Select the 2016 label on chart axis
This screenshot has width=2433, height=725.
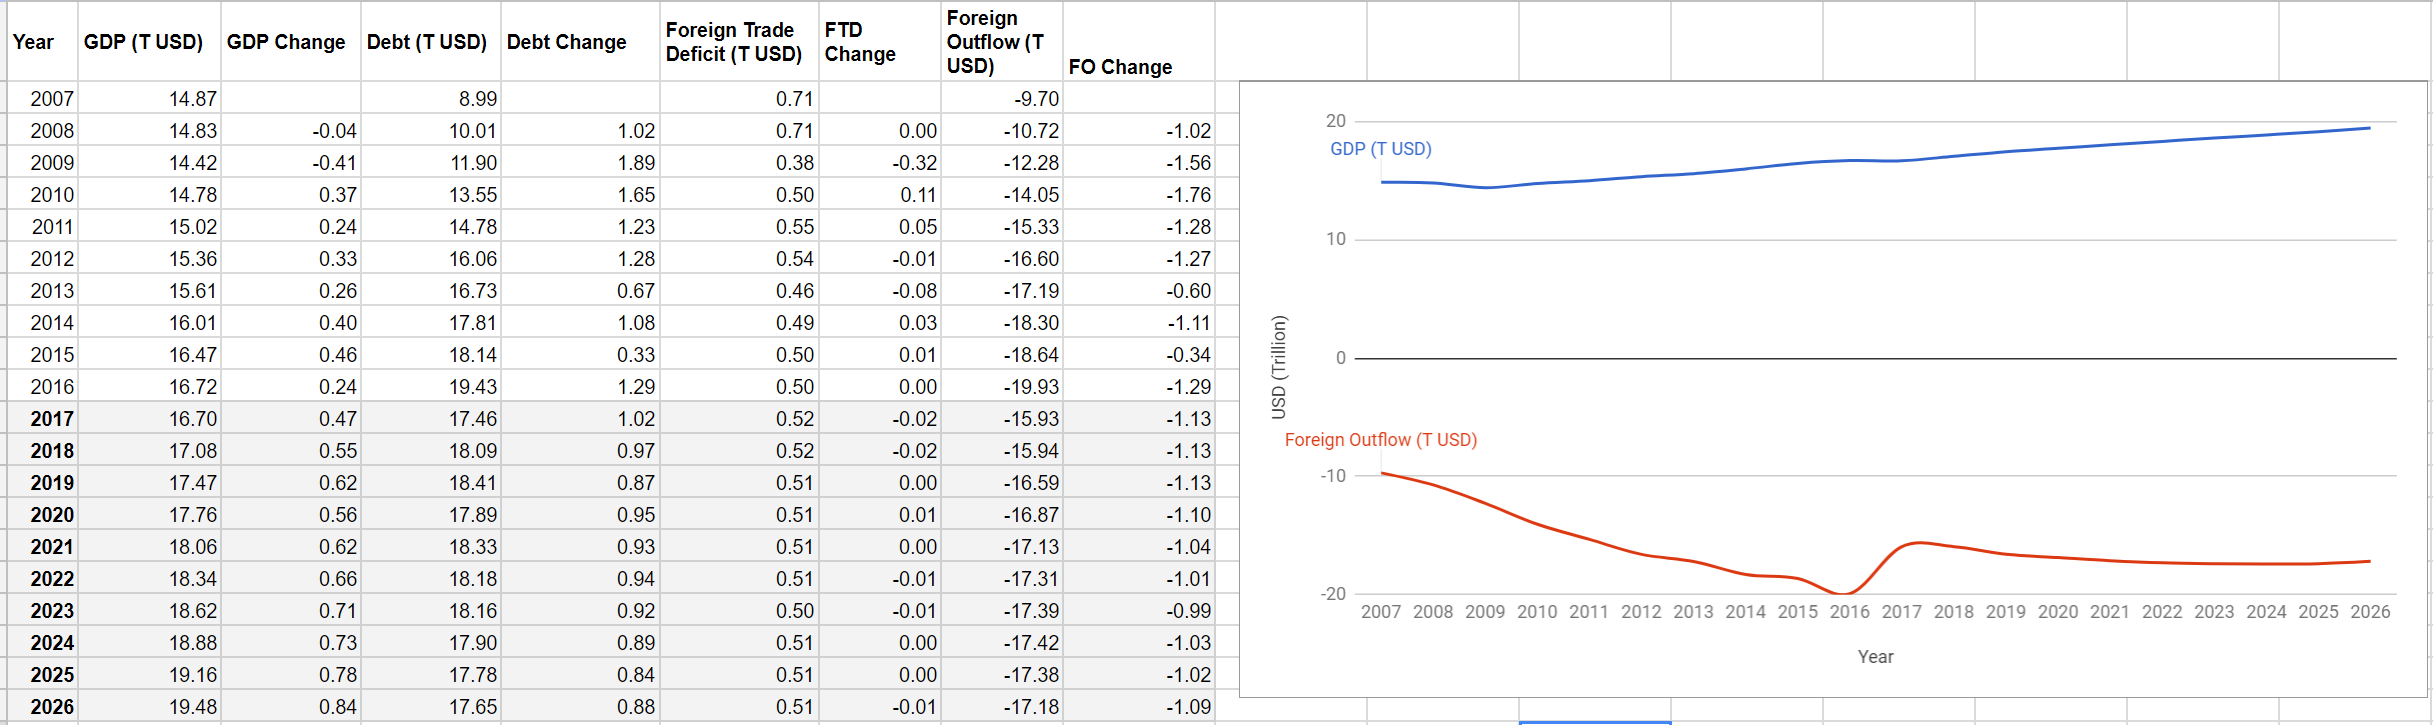(x=1849, y=612)
